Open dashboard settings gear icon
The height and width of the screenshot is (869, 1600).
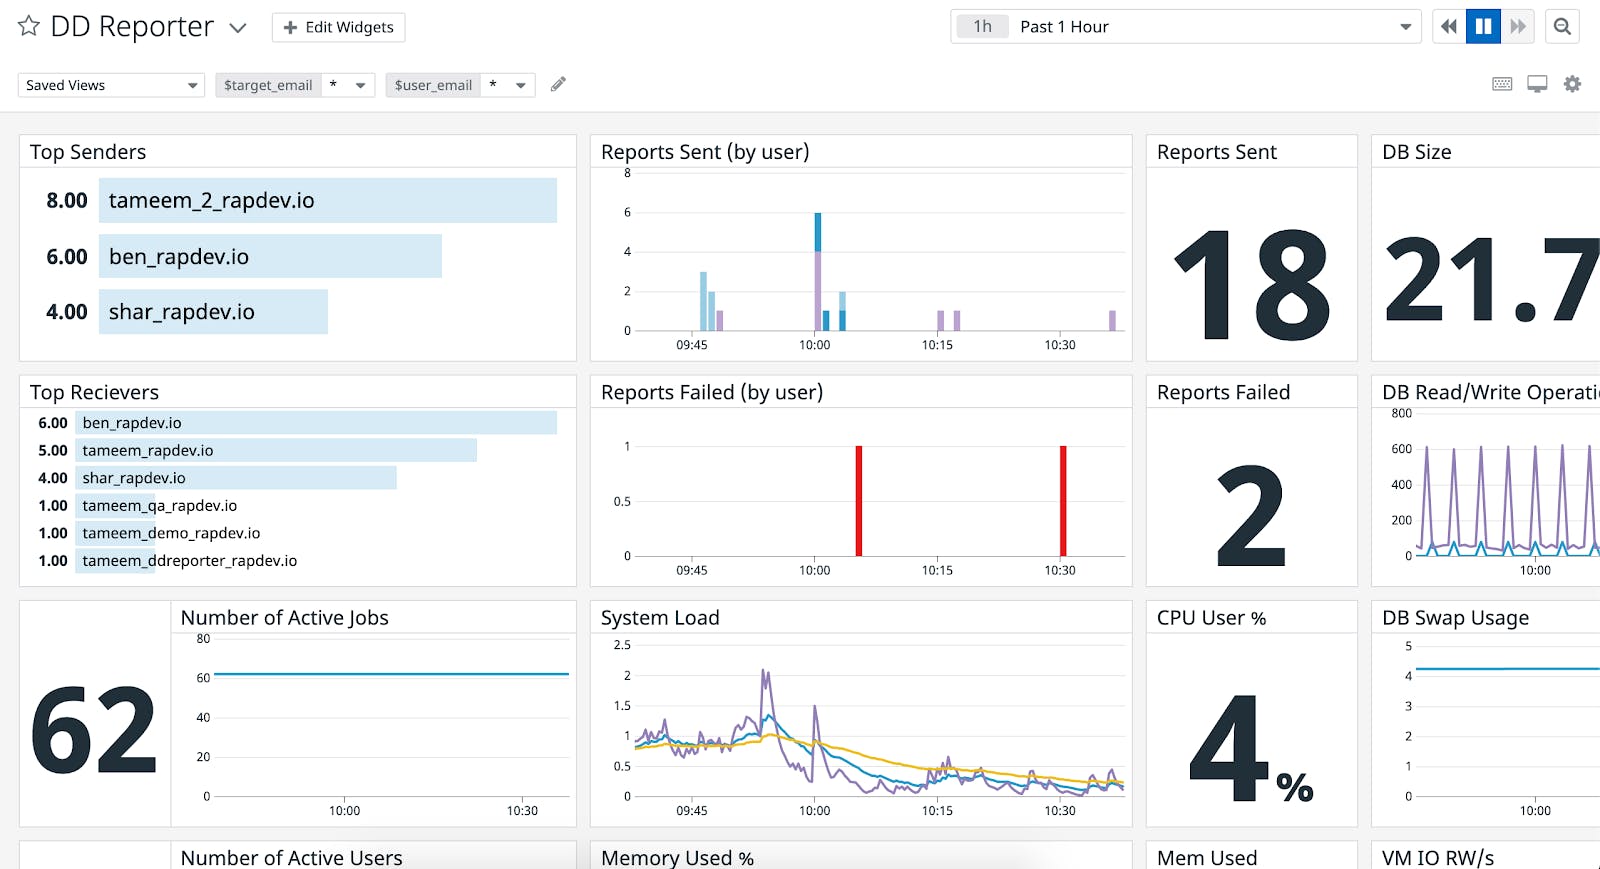coord(1572,84)
